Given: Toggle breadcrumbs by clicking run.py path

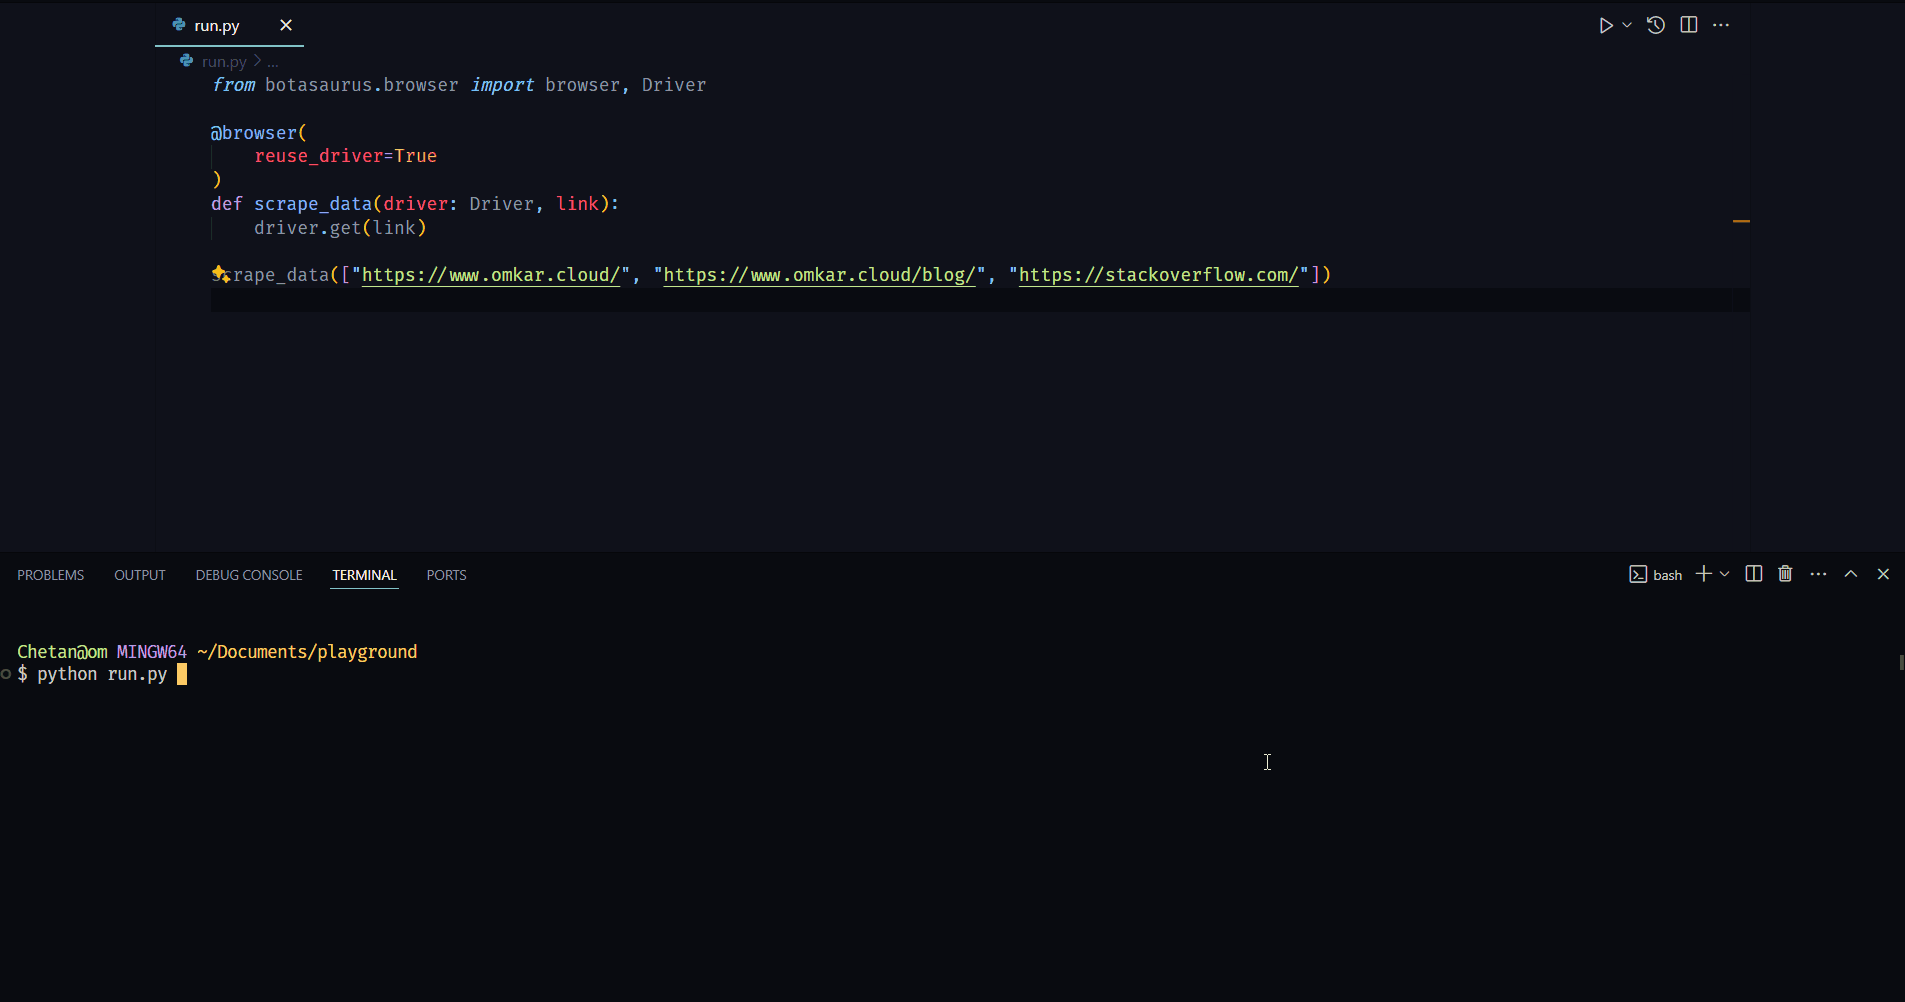Looking at the screenshot, I should [x=222, y=61].
